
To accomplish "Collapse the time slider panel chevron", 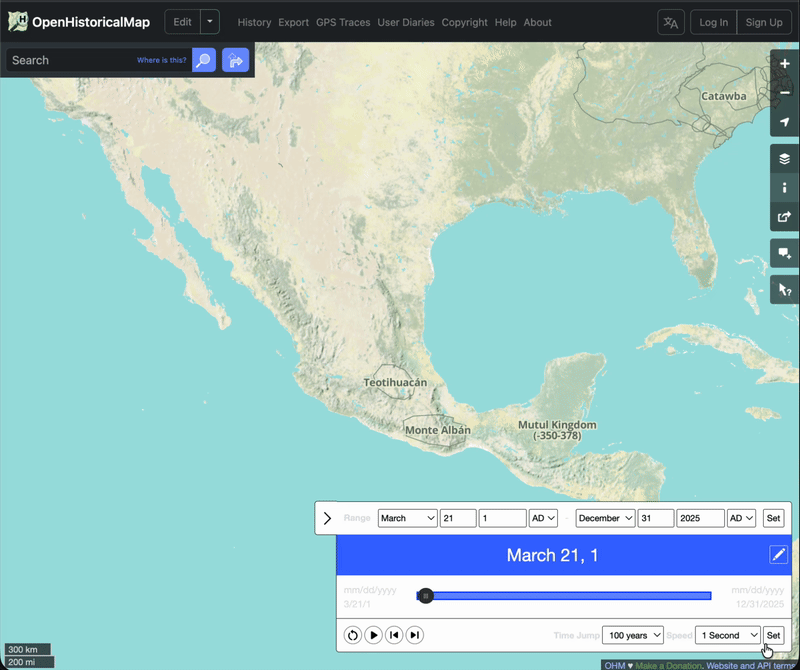I will [327, 518].
